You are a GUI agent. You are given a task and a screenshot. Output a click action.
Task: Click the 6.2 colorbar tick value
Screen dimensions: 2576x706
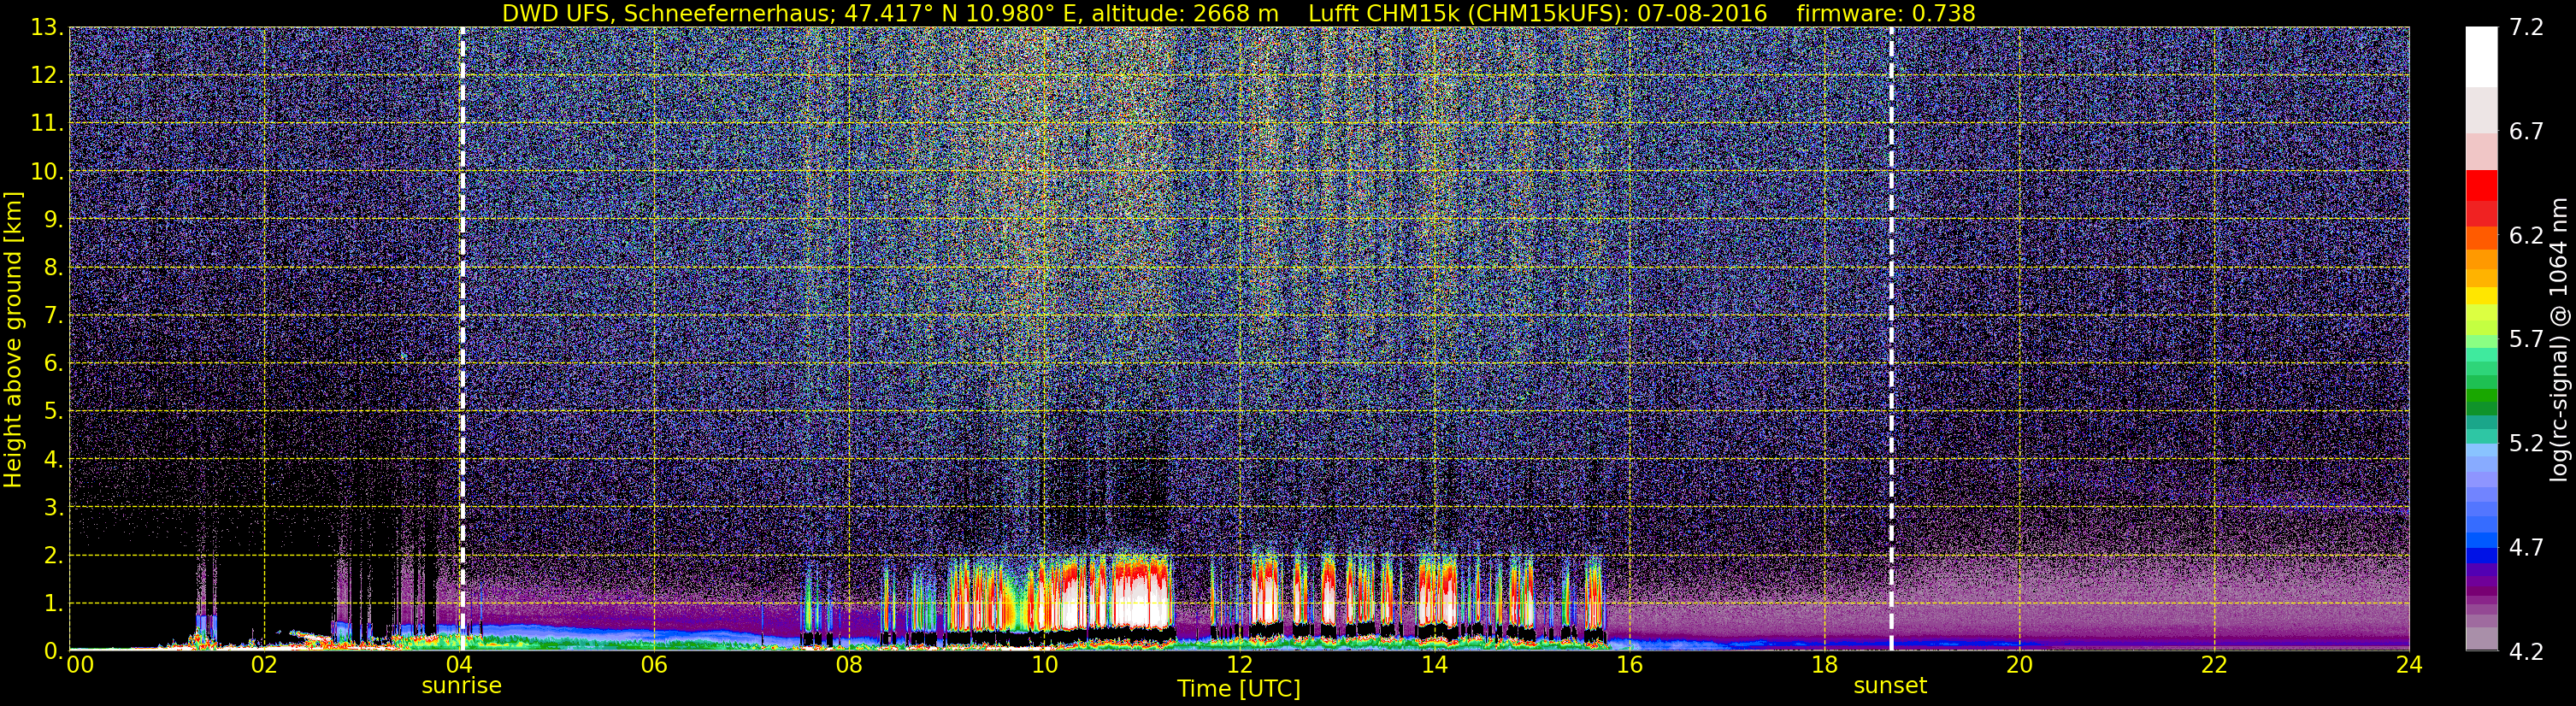(x=2526, y=236)
